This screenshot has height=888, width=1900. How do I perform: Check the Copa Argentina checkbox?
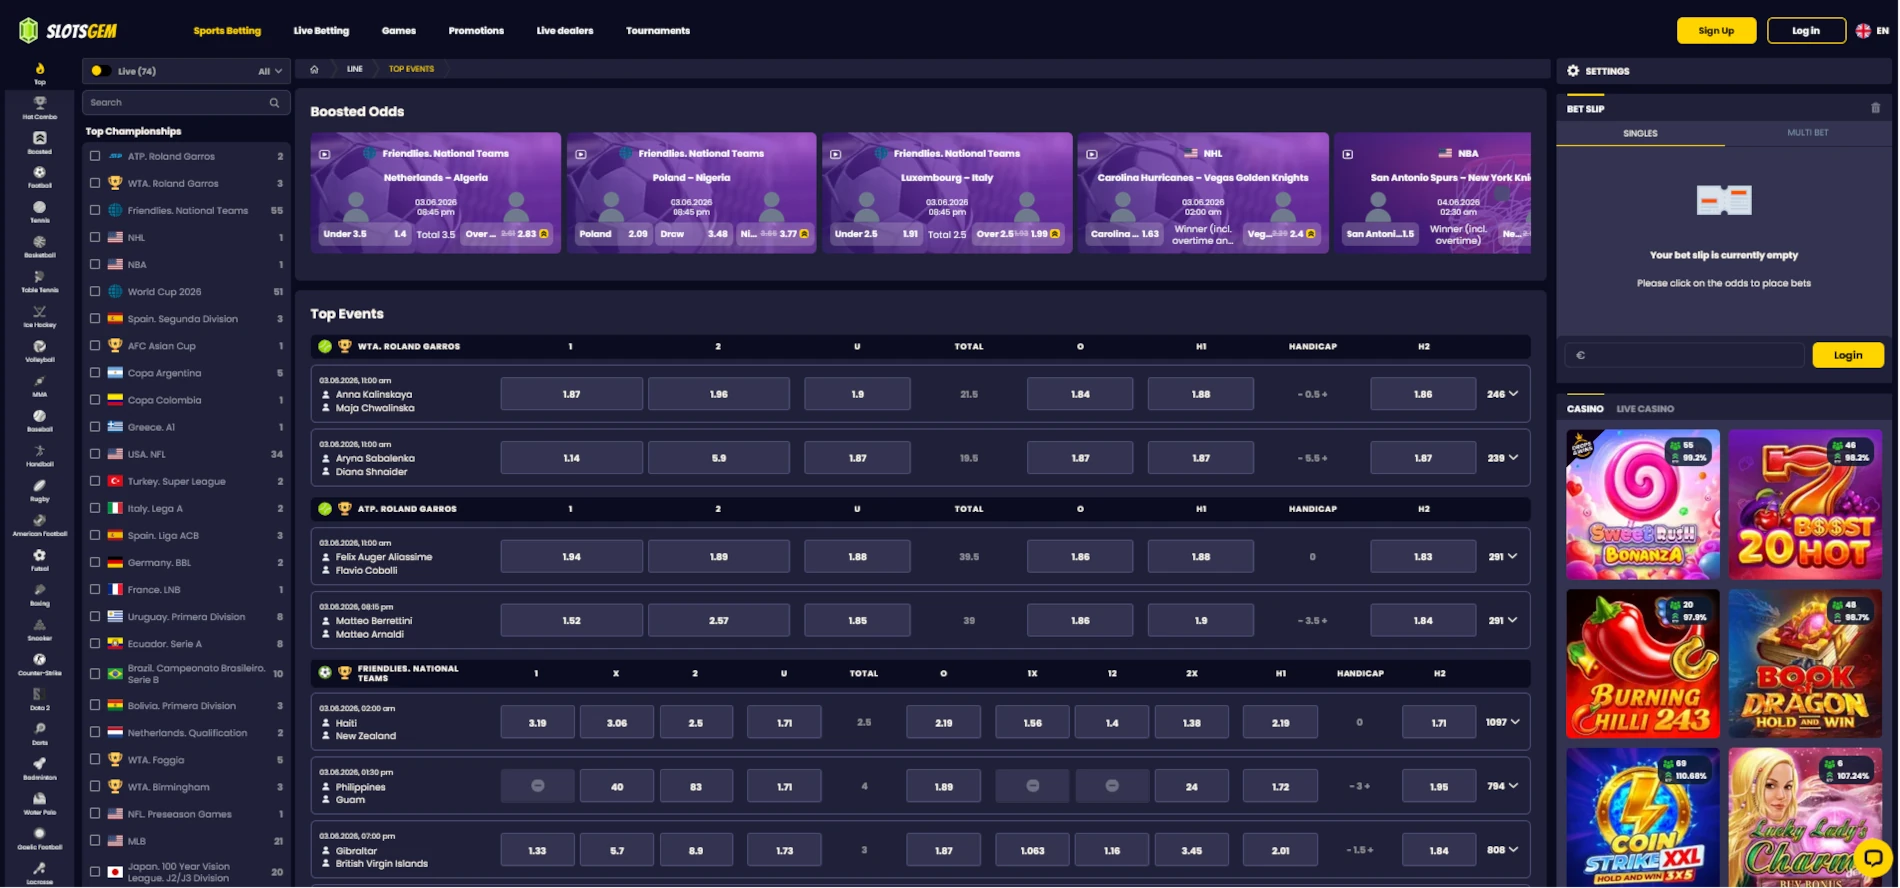click(x=95, y=373)
